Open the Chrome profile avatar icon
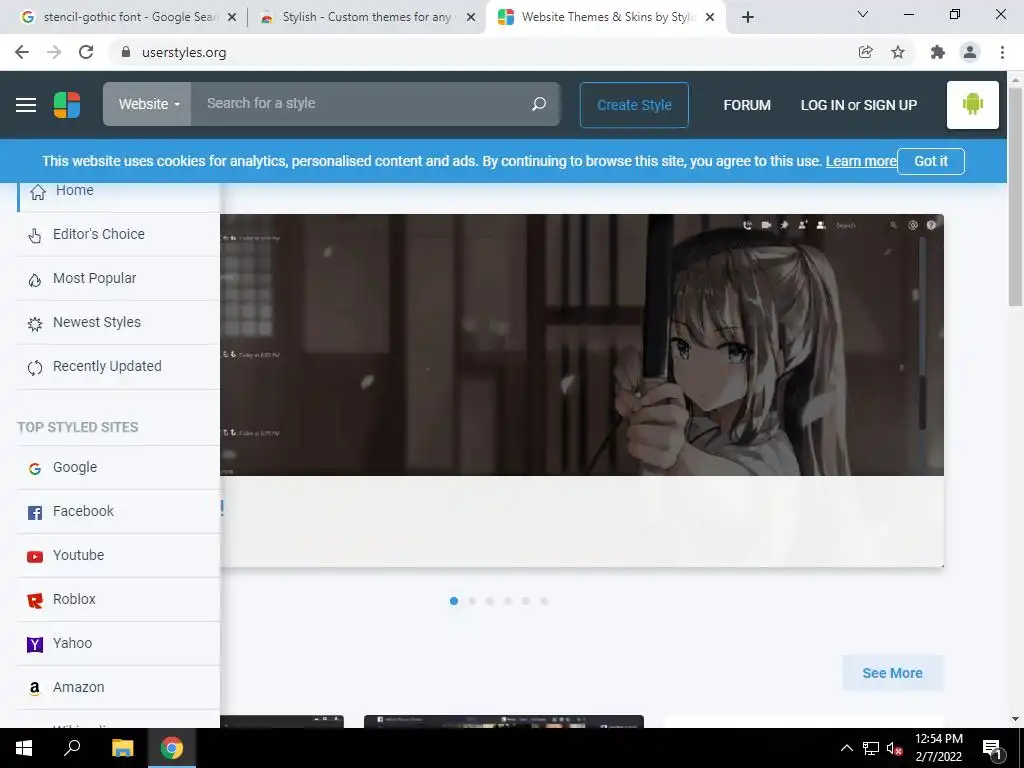This screenshot has width=1024, height=768. (970, 52)
